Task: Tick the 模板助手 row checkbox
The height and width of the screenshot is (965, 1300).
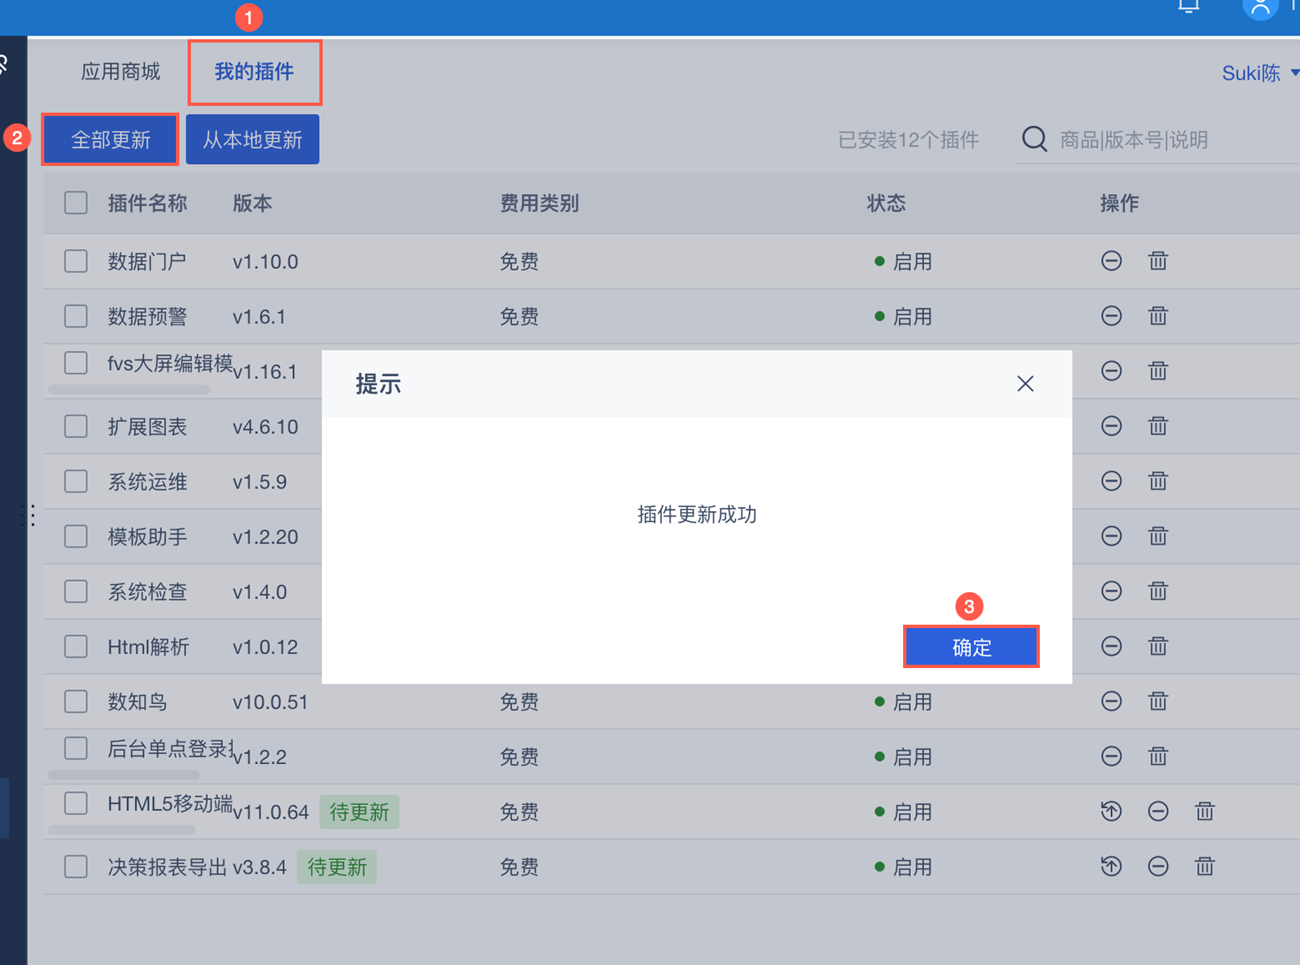Action: (x=76, y=536)
